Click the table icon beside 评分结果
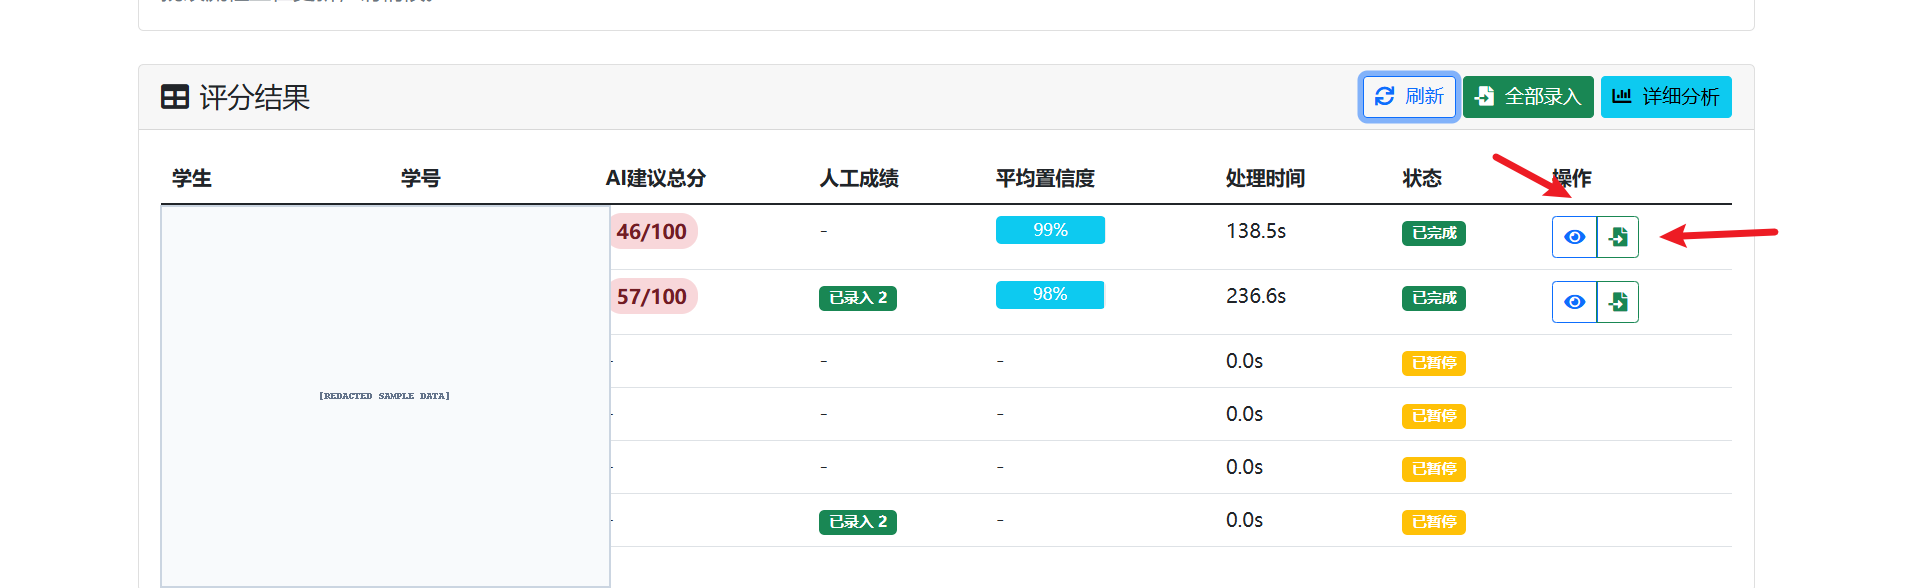 click(x=175, y=97)
